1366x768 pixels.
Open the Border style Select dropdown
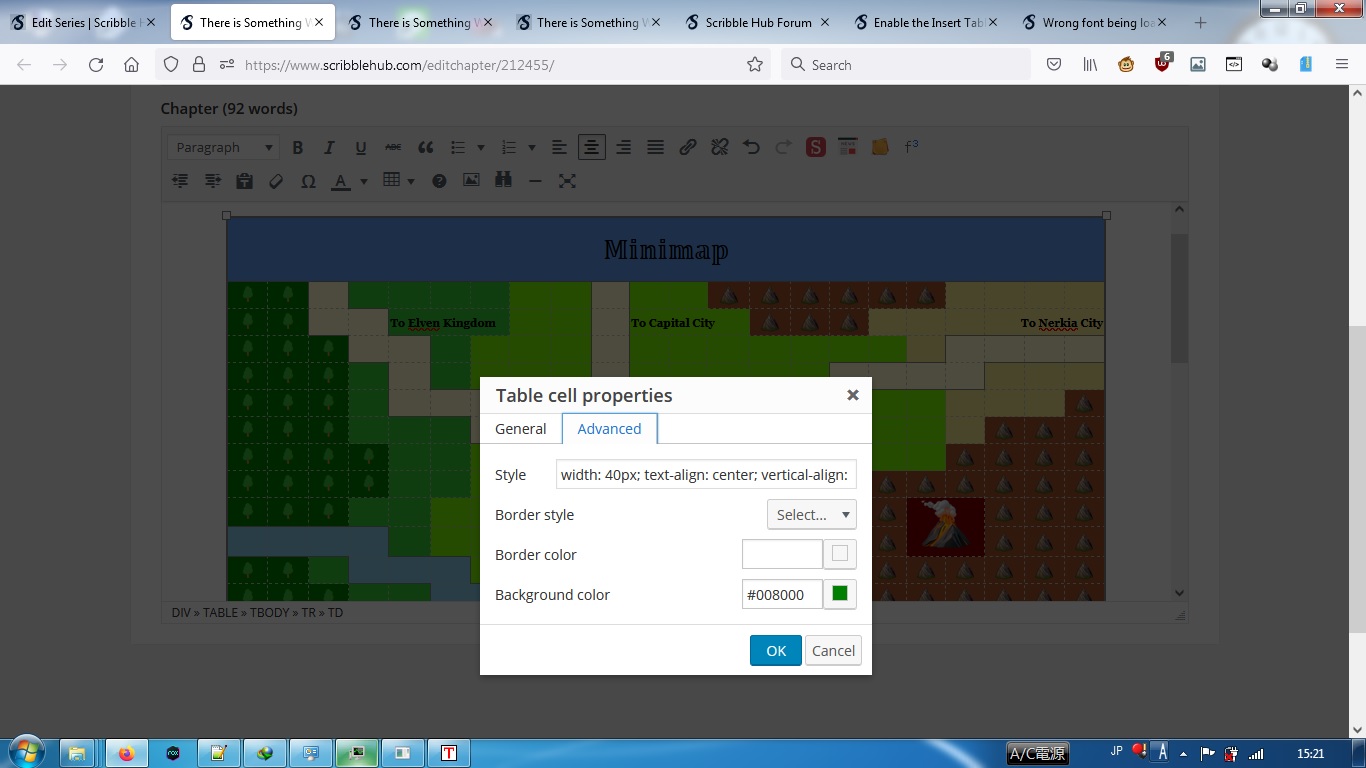pos(811,515)
